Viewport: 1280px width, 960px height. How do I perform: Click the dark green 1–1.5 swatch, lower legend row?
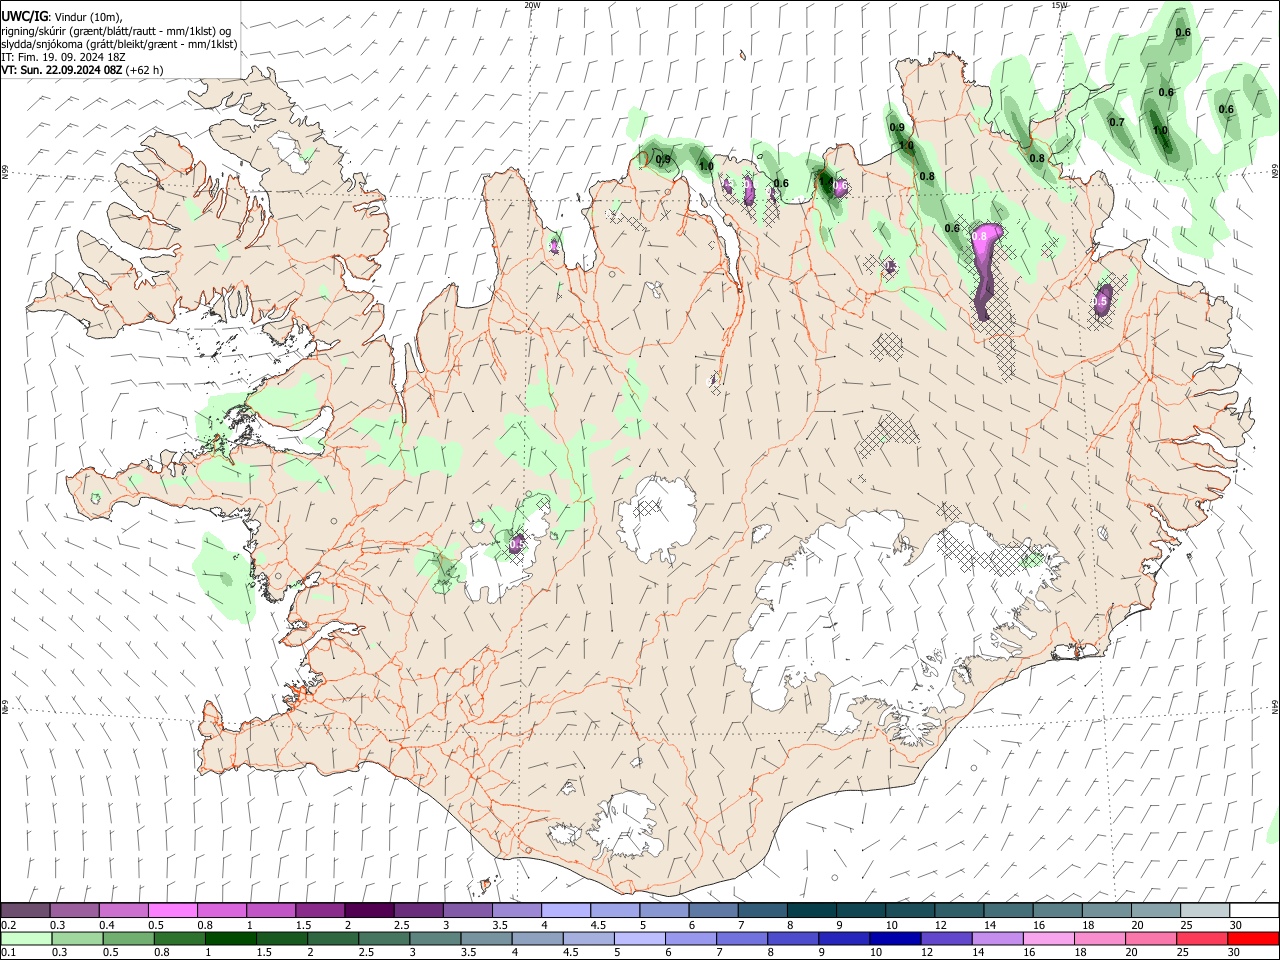pyautogui.click(x=230, y=939)
